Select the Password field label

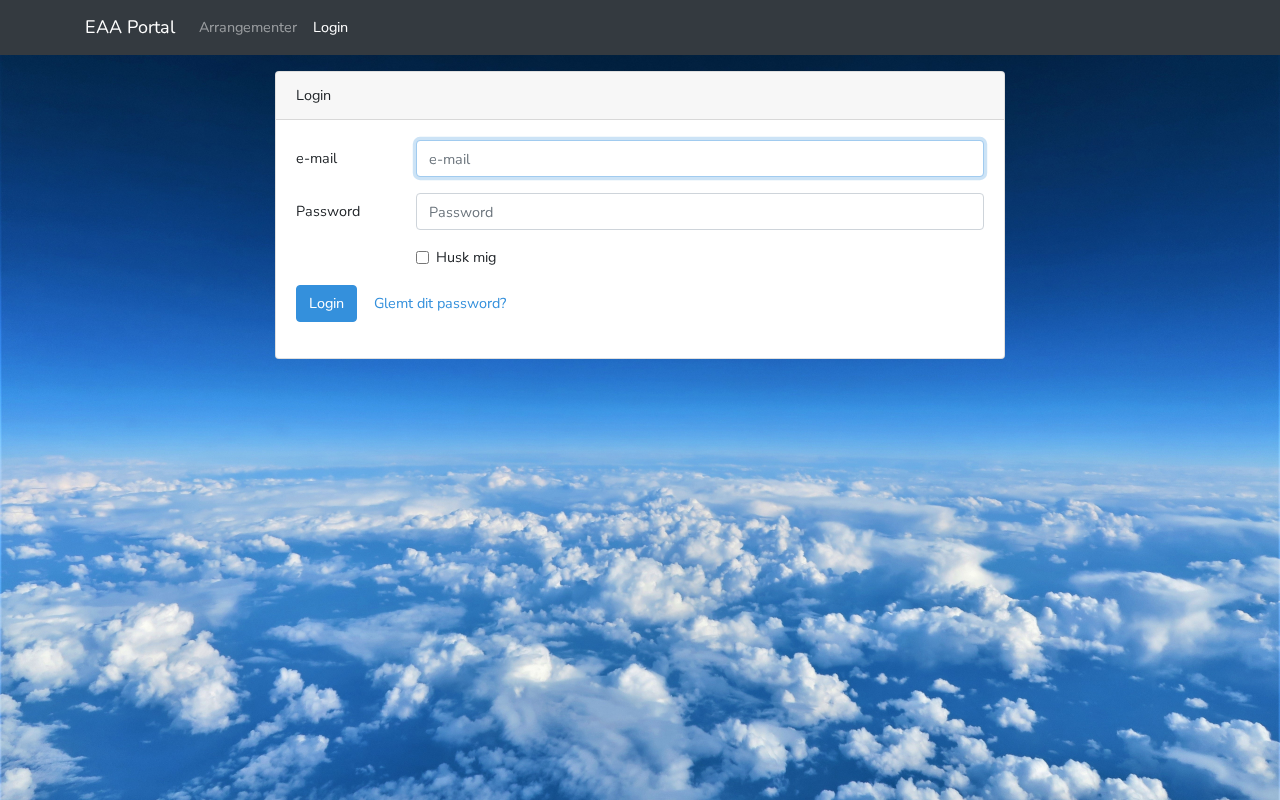(328, 212)
